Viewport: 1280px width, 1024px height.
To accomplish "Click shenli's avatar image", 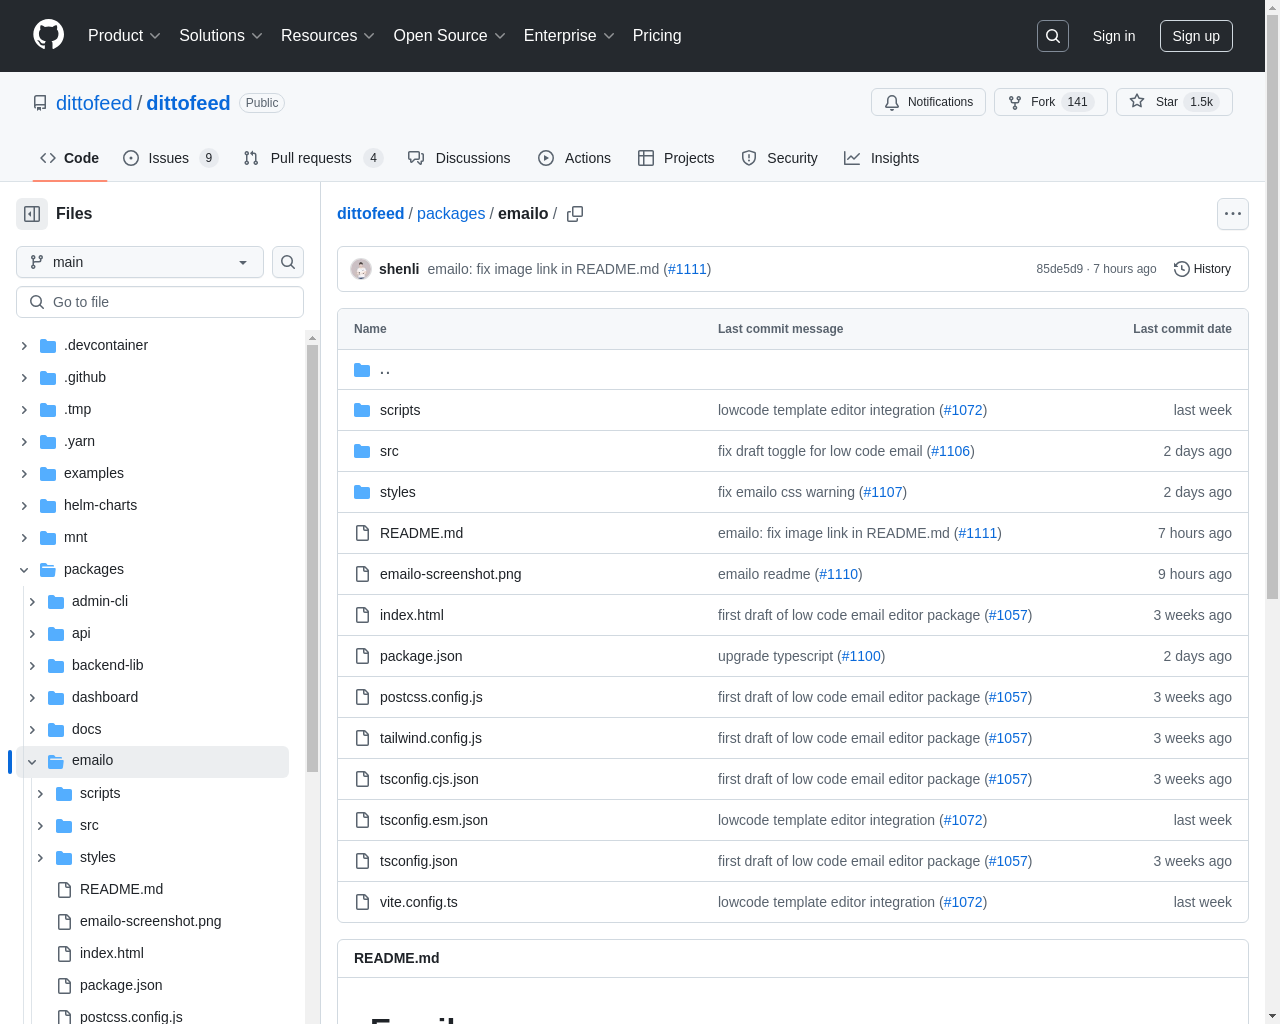I will (361, 269).
